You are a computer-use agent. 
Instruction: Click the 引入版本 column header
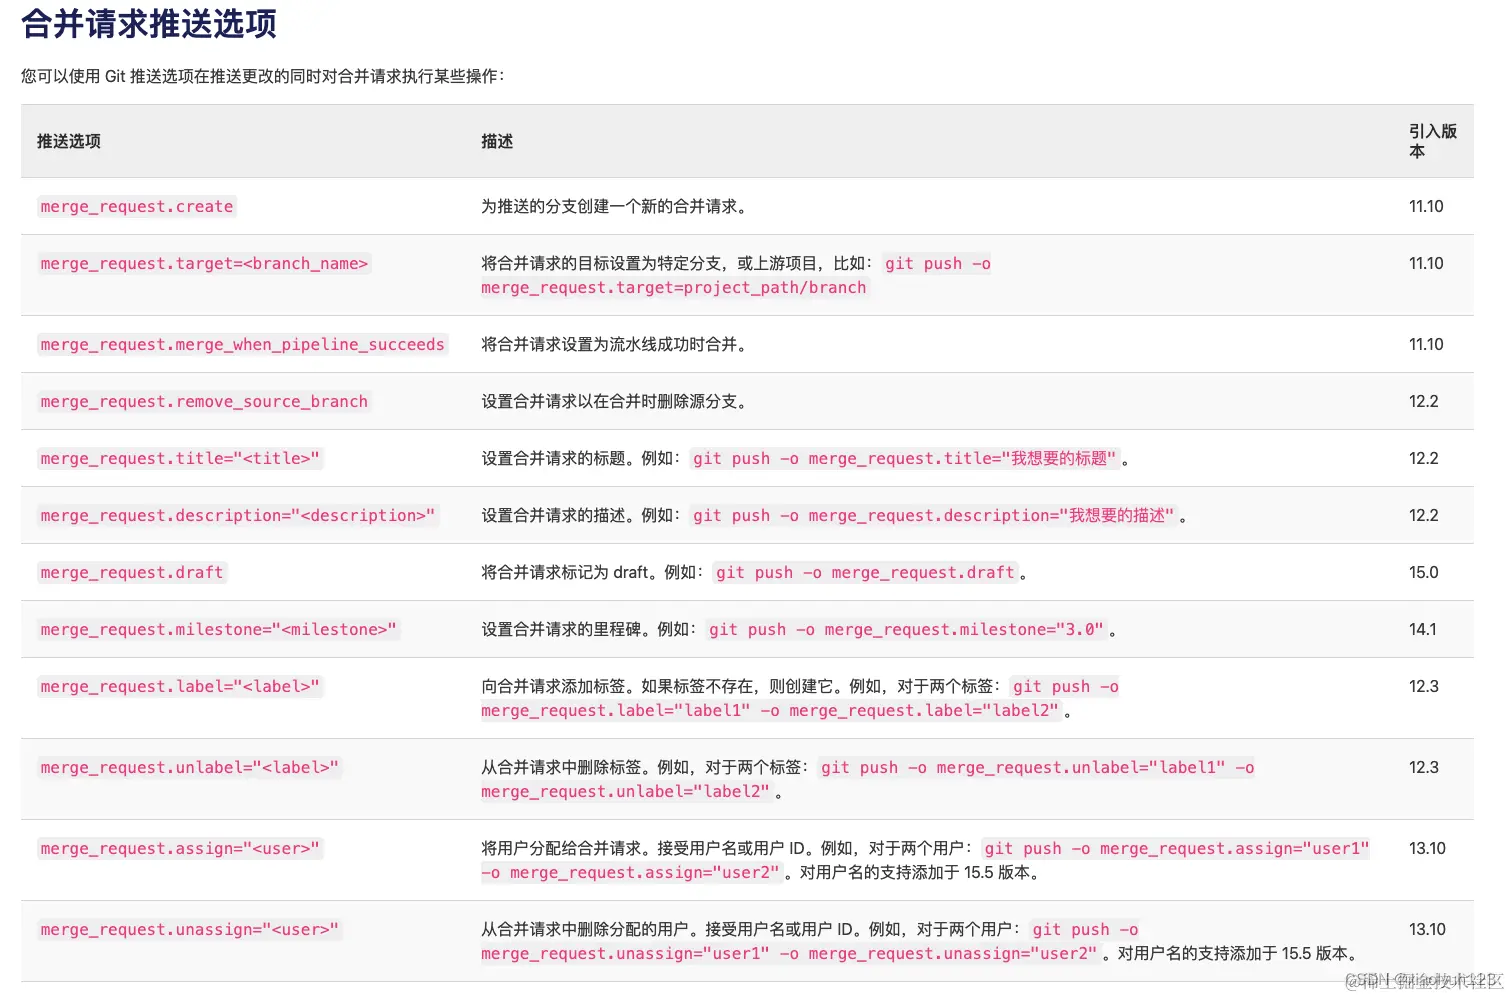click(1432, 141)
